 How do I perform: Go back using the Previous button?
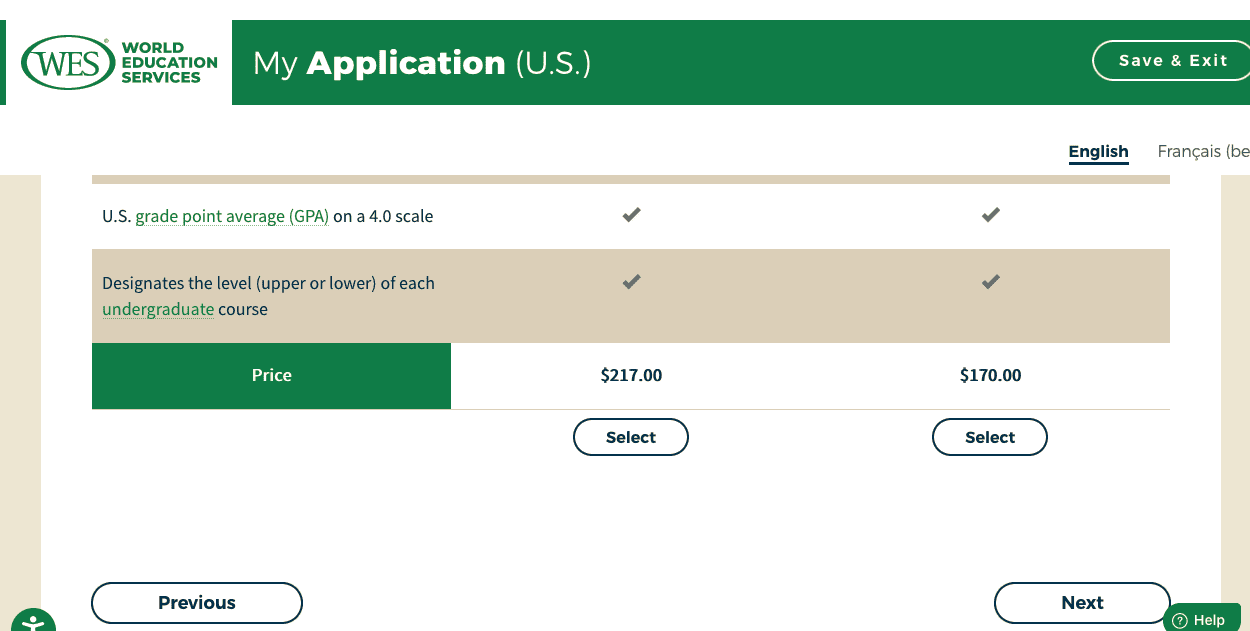pos(196,602)
